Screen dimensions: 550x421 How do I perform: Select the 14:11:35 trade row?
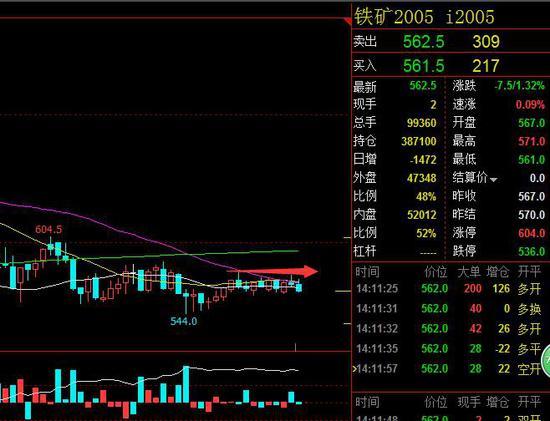(448, 349)
